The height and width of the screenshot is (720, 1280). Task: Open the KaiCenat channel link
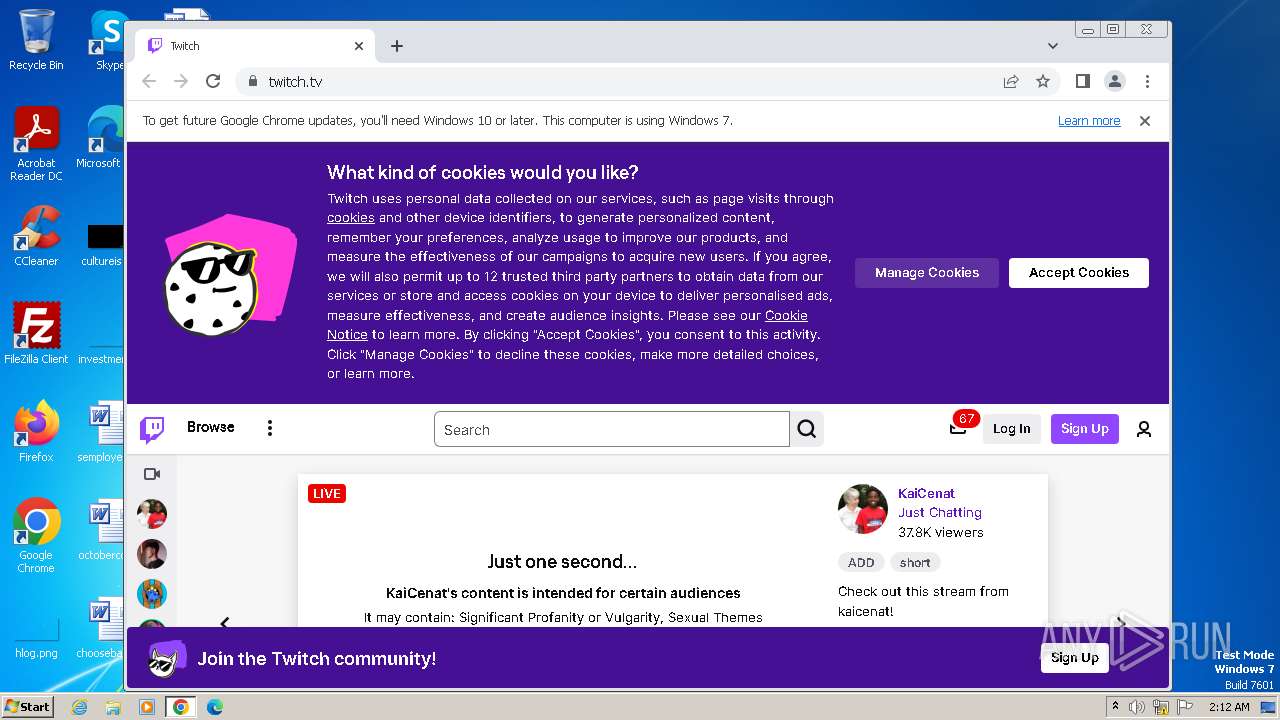[926, 493]
